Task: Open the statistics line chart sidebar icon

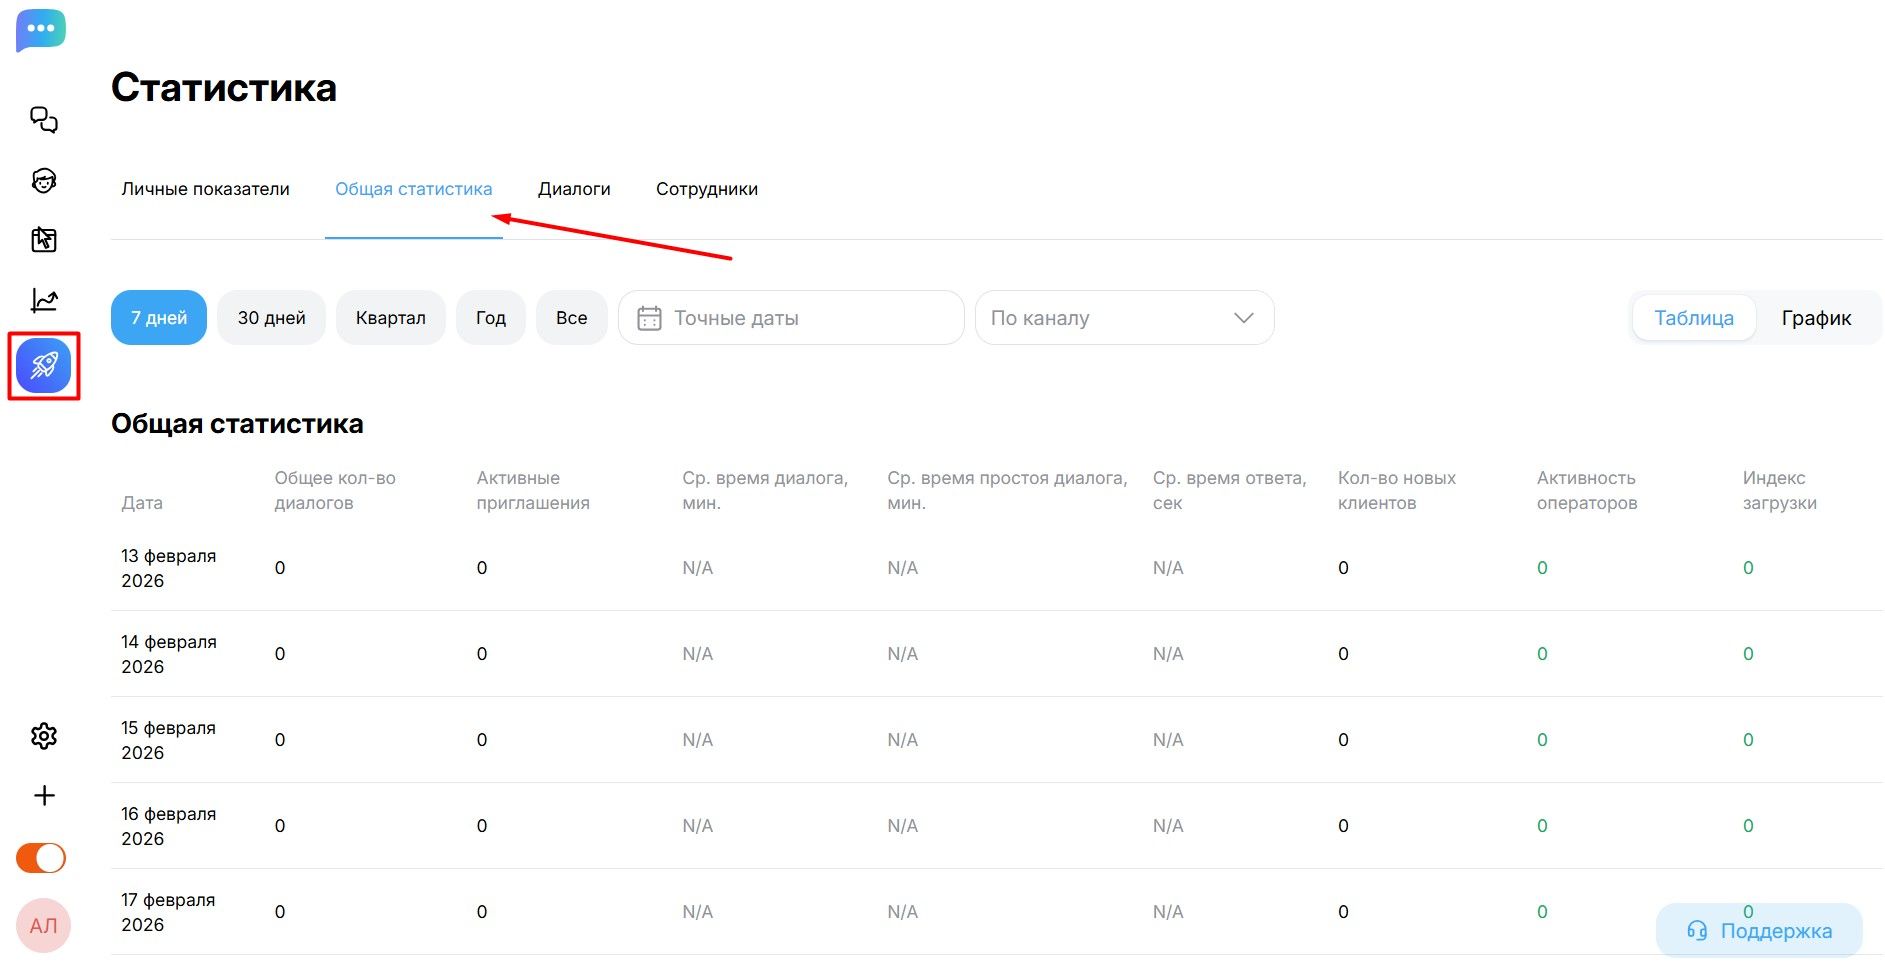Action: [x=44, y=300]
